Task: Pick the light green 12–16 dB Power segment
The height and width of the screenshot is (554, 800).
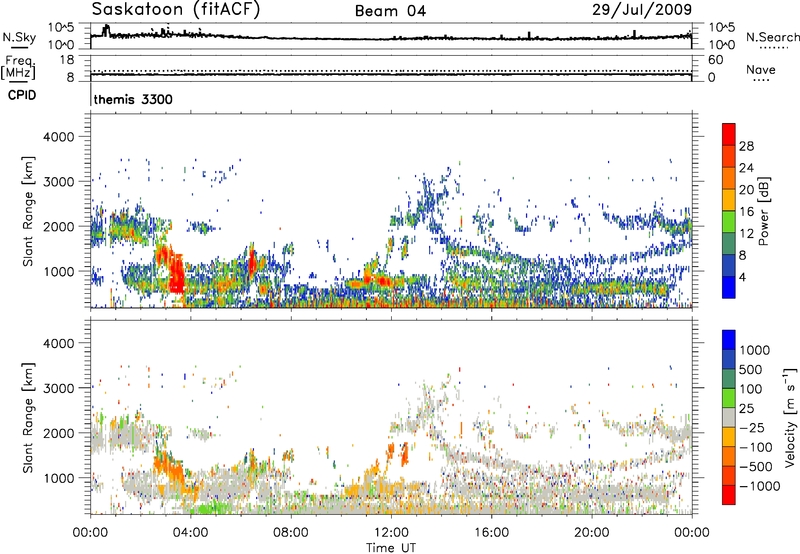Action: point(729,222)
